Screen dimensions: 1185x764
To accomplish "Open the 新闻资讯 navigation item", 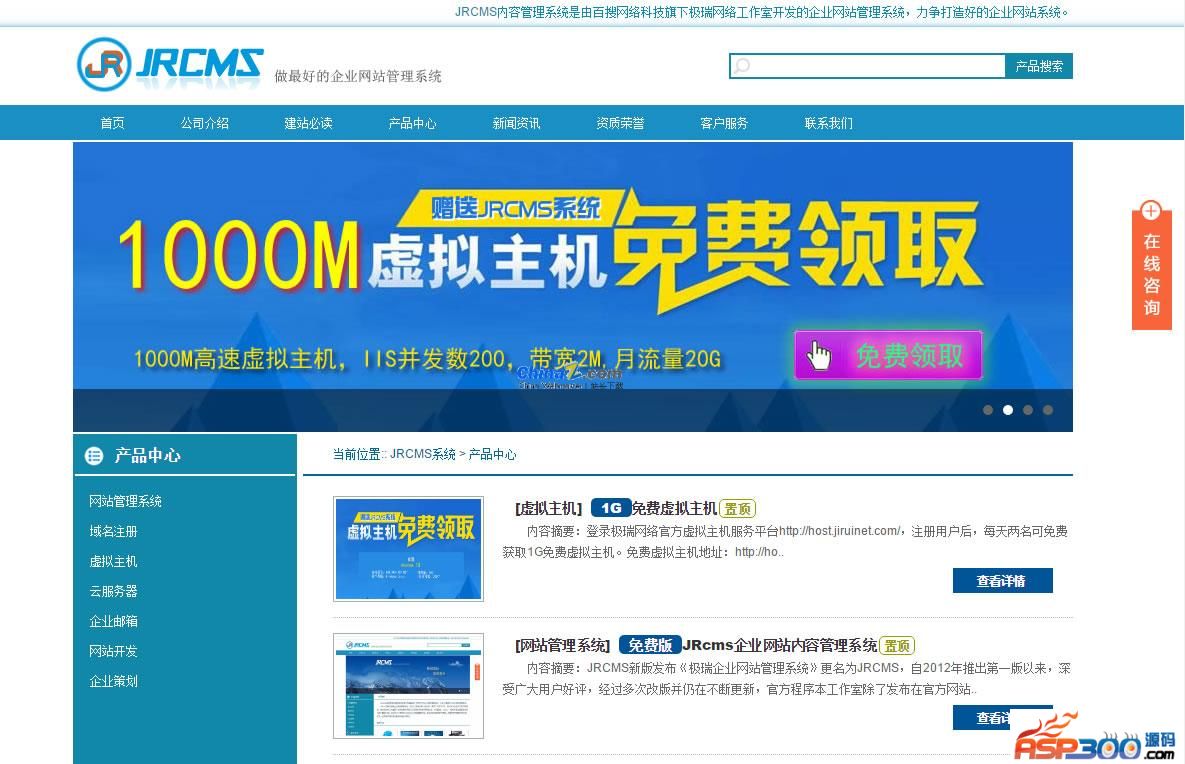I will 516,123.
